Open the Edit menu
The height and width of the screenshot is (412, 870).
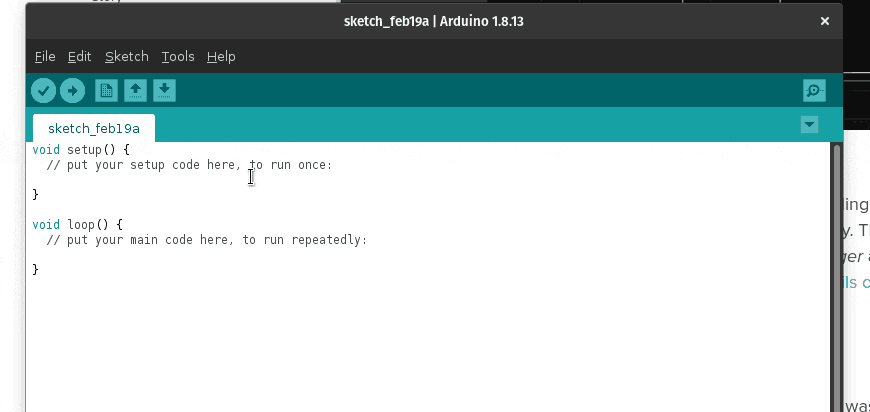(79, 57)
